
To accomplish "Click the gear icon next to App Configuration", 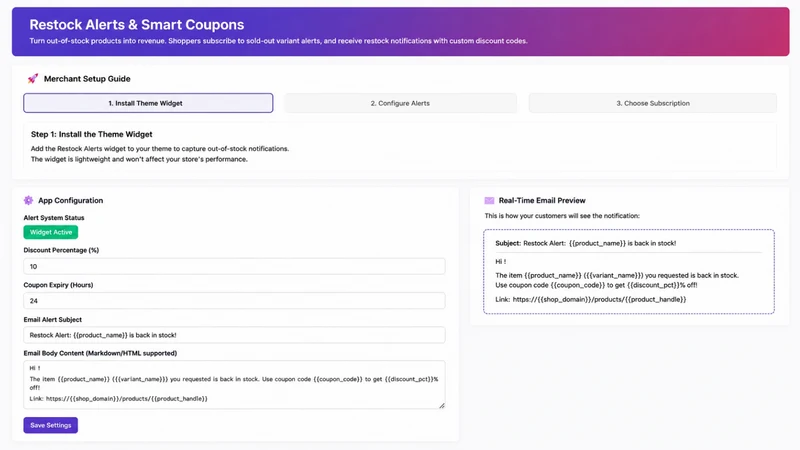I will click(29, 201).
